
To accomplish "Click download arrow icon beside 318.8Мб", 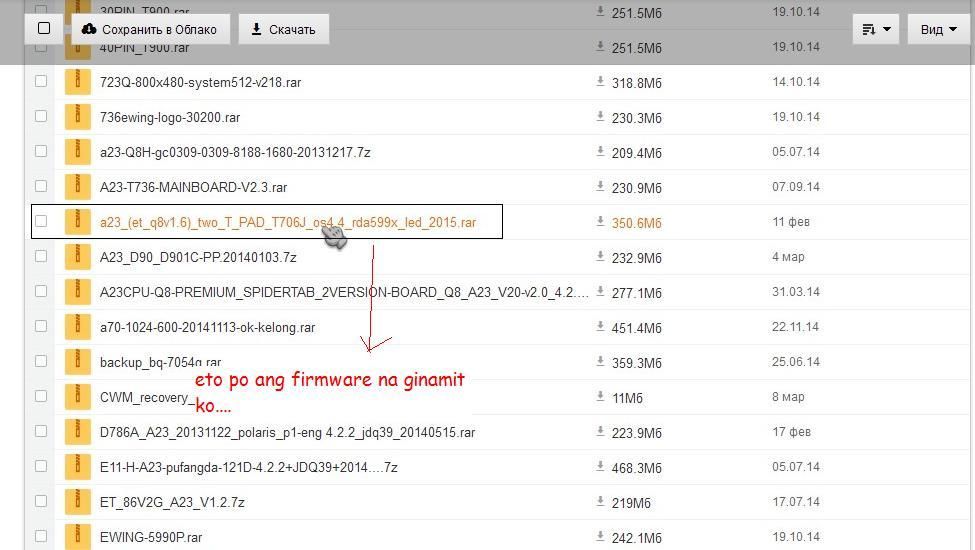I will pyautogui.click(x=600, y=82).
